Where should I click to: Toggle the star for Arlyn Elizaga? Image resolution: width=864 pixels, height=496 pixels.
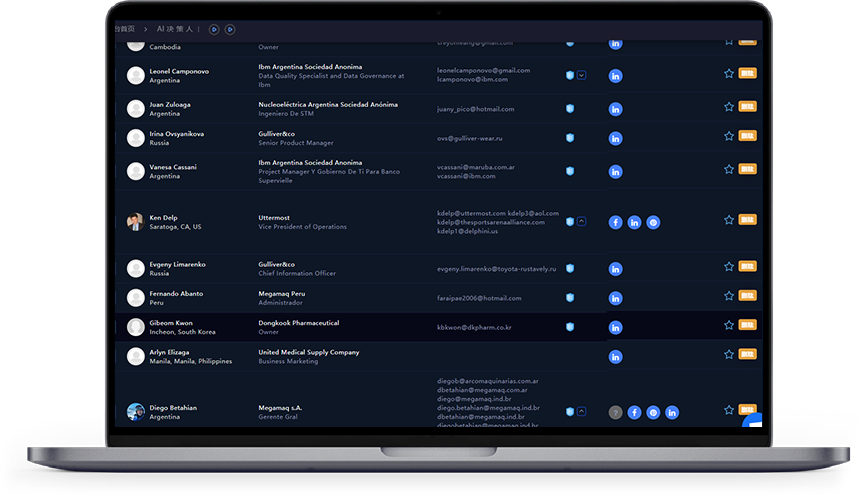(x=728, y=354)
